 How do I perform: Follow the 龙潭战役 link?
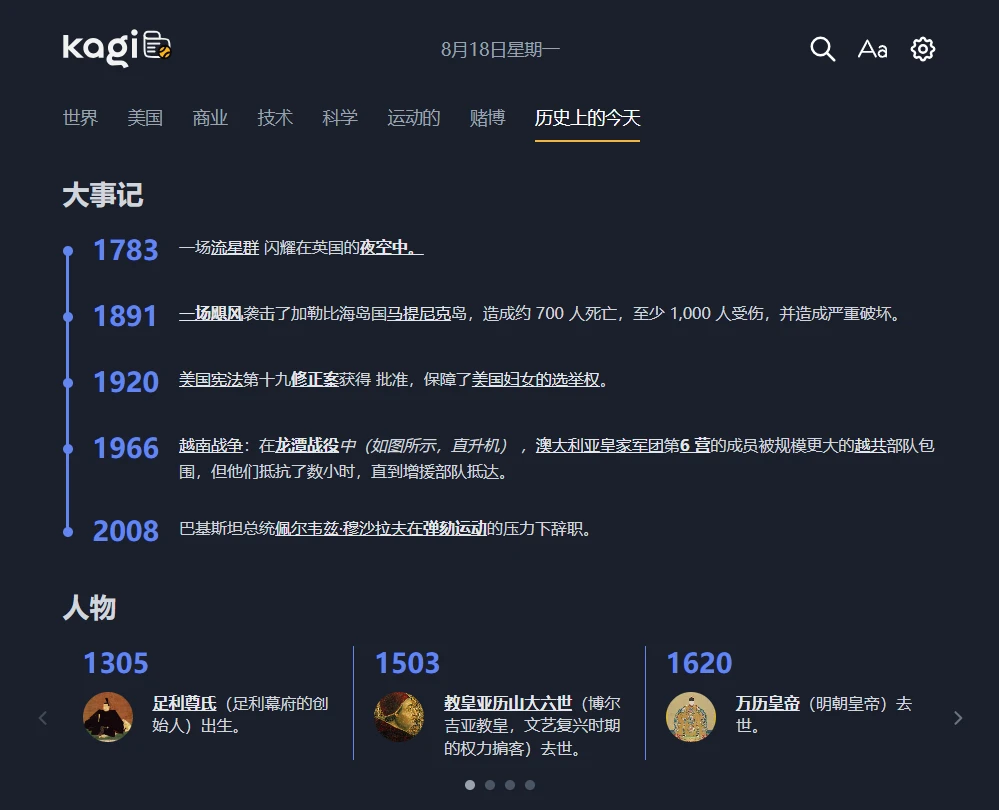pyautogui.click(x=307, y=446)
